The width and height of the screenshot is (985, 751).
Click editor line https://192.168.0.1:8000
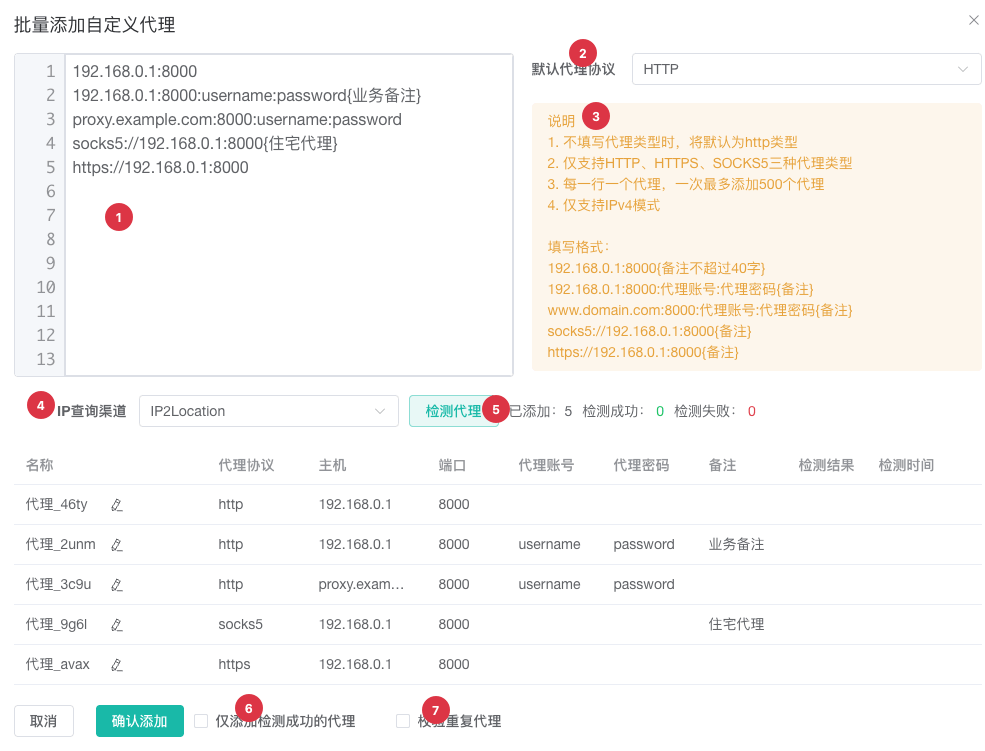pyautogui.click(x=160, y=167)
